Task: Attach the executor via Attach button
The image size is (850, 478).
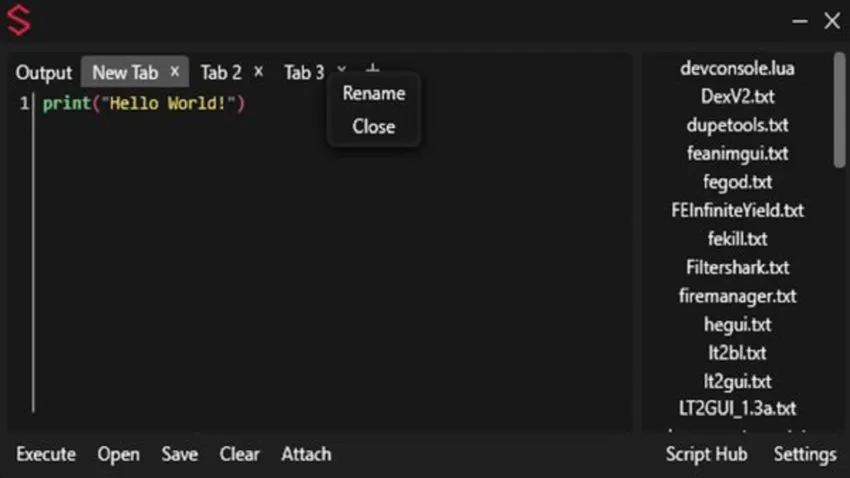Action: pyautogui.click(x=306, y=454)
